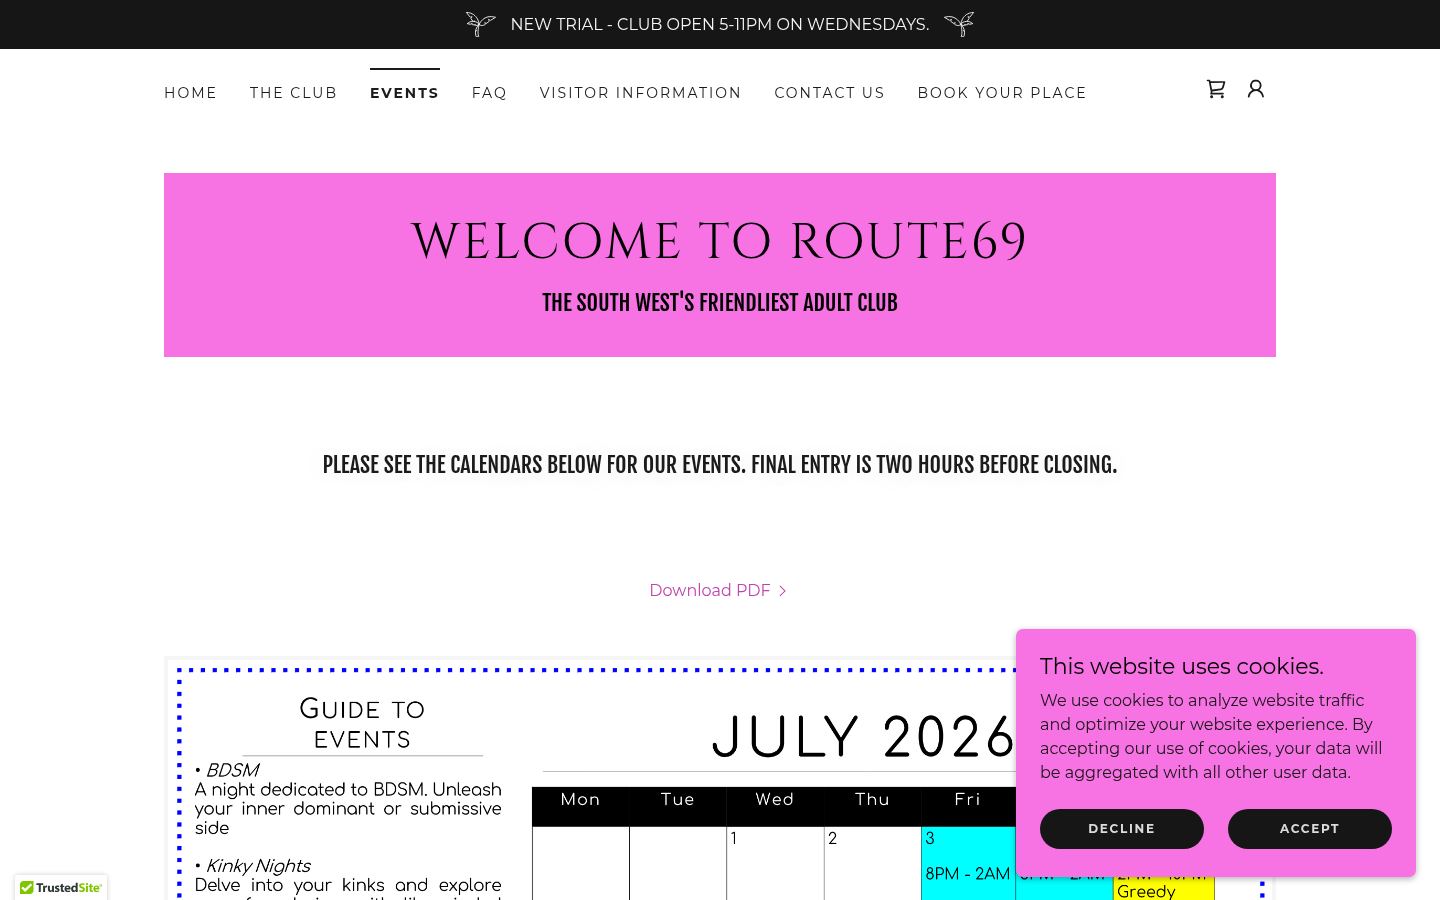Accept cookies in the cookie banner
This screenshot has height=900, width=1440.
pos(1309,829)
